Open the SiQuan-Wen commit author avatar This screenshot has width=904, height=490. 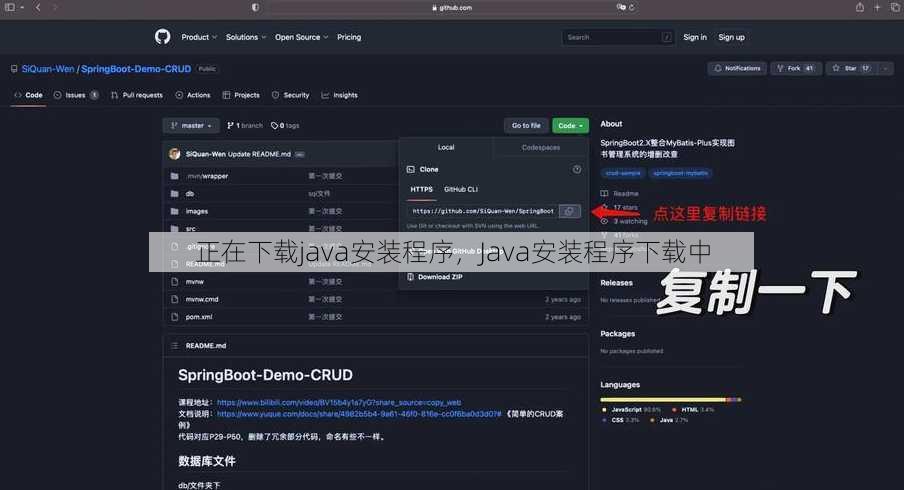(175, 154)
